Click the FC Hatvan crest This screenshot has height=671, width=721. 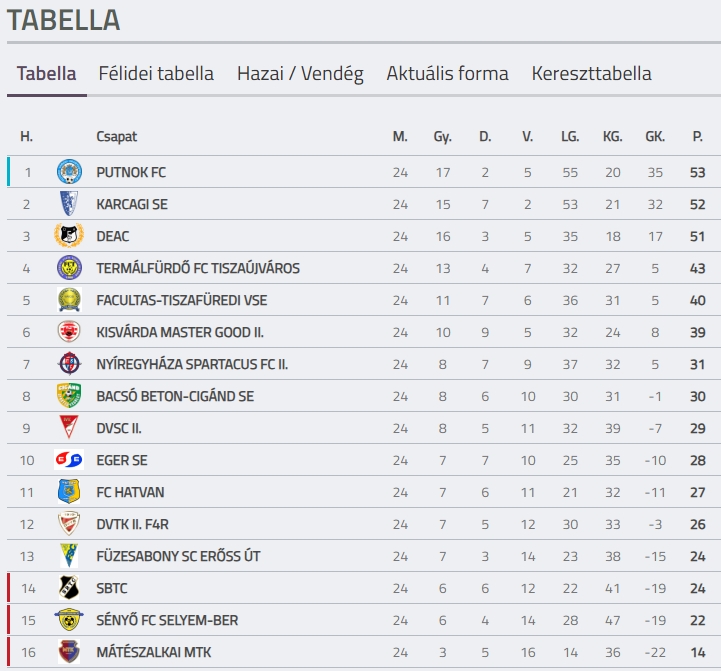click(x=69, y=491)
